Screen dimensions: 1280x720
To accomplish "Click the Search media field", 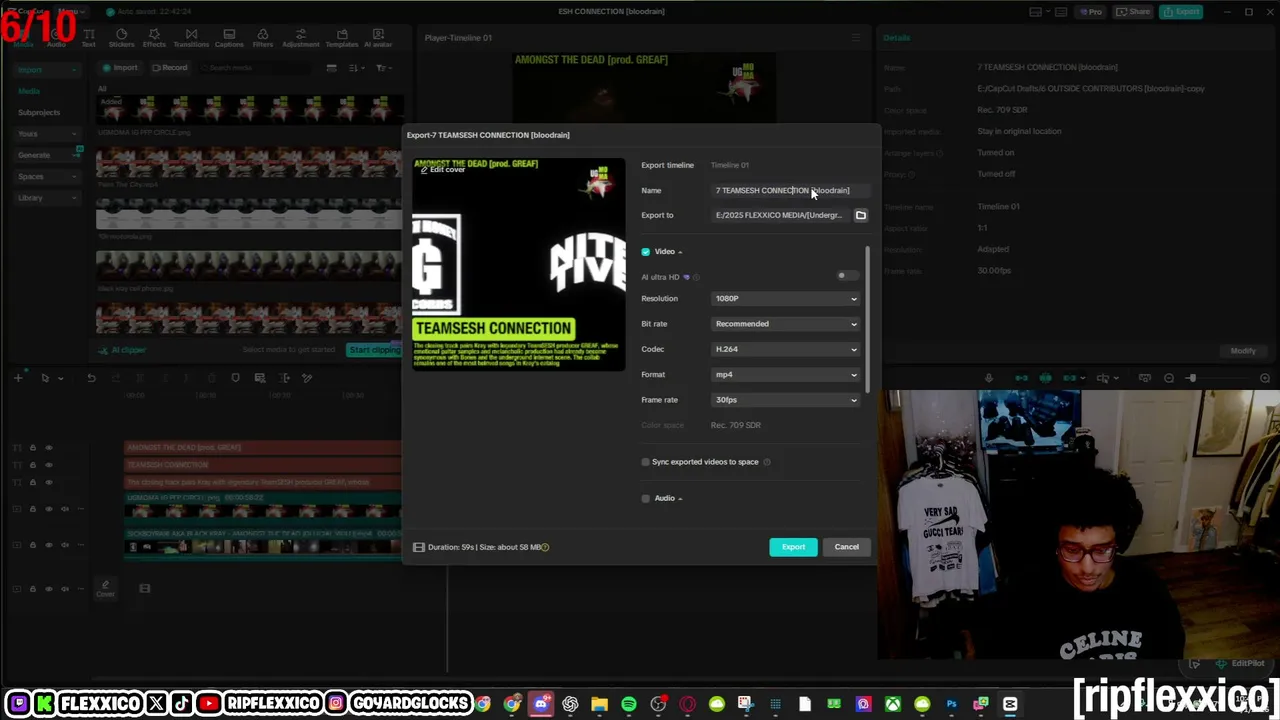I will click(x=255, y=68).
